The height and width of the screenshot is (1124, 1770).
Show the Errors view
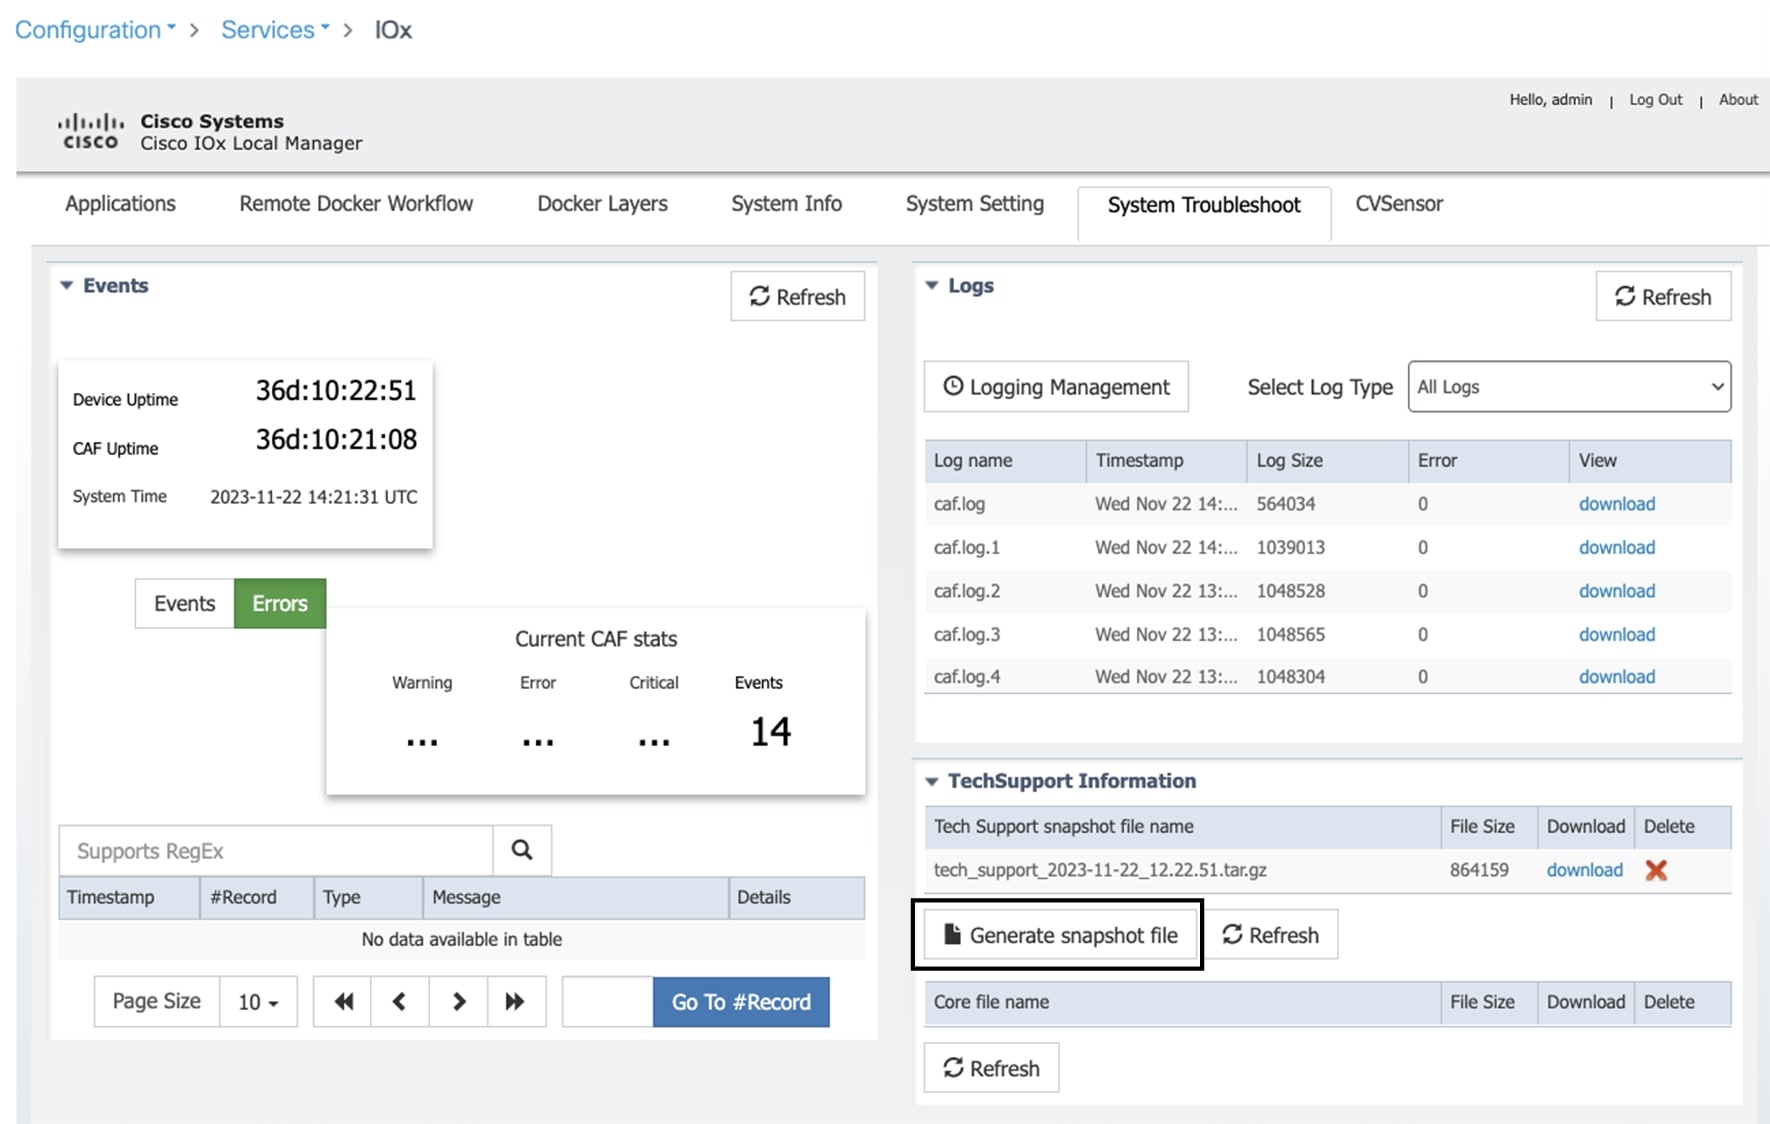tap(280, 603)
